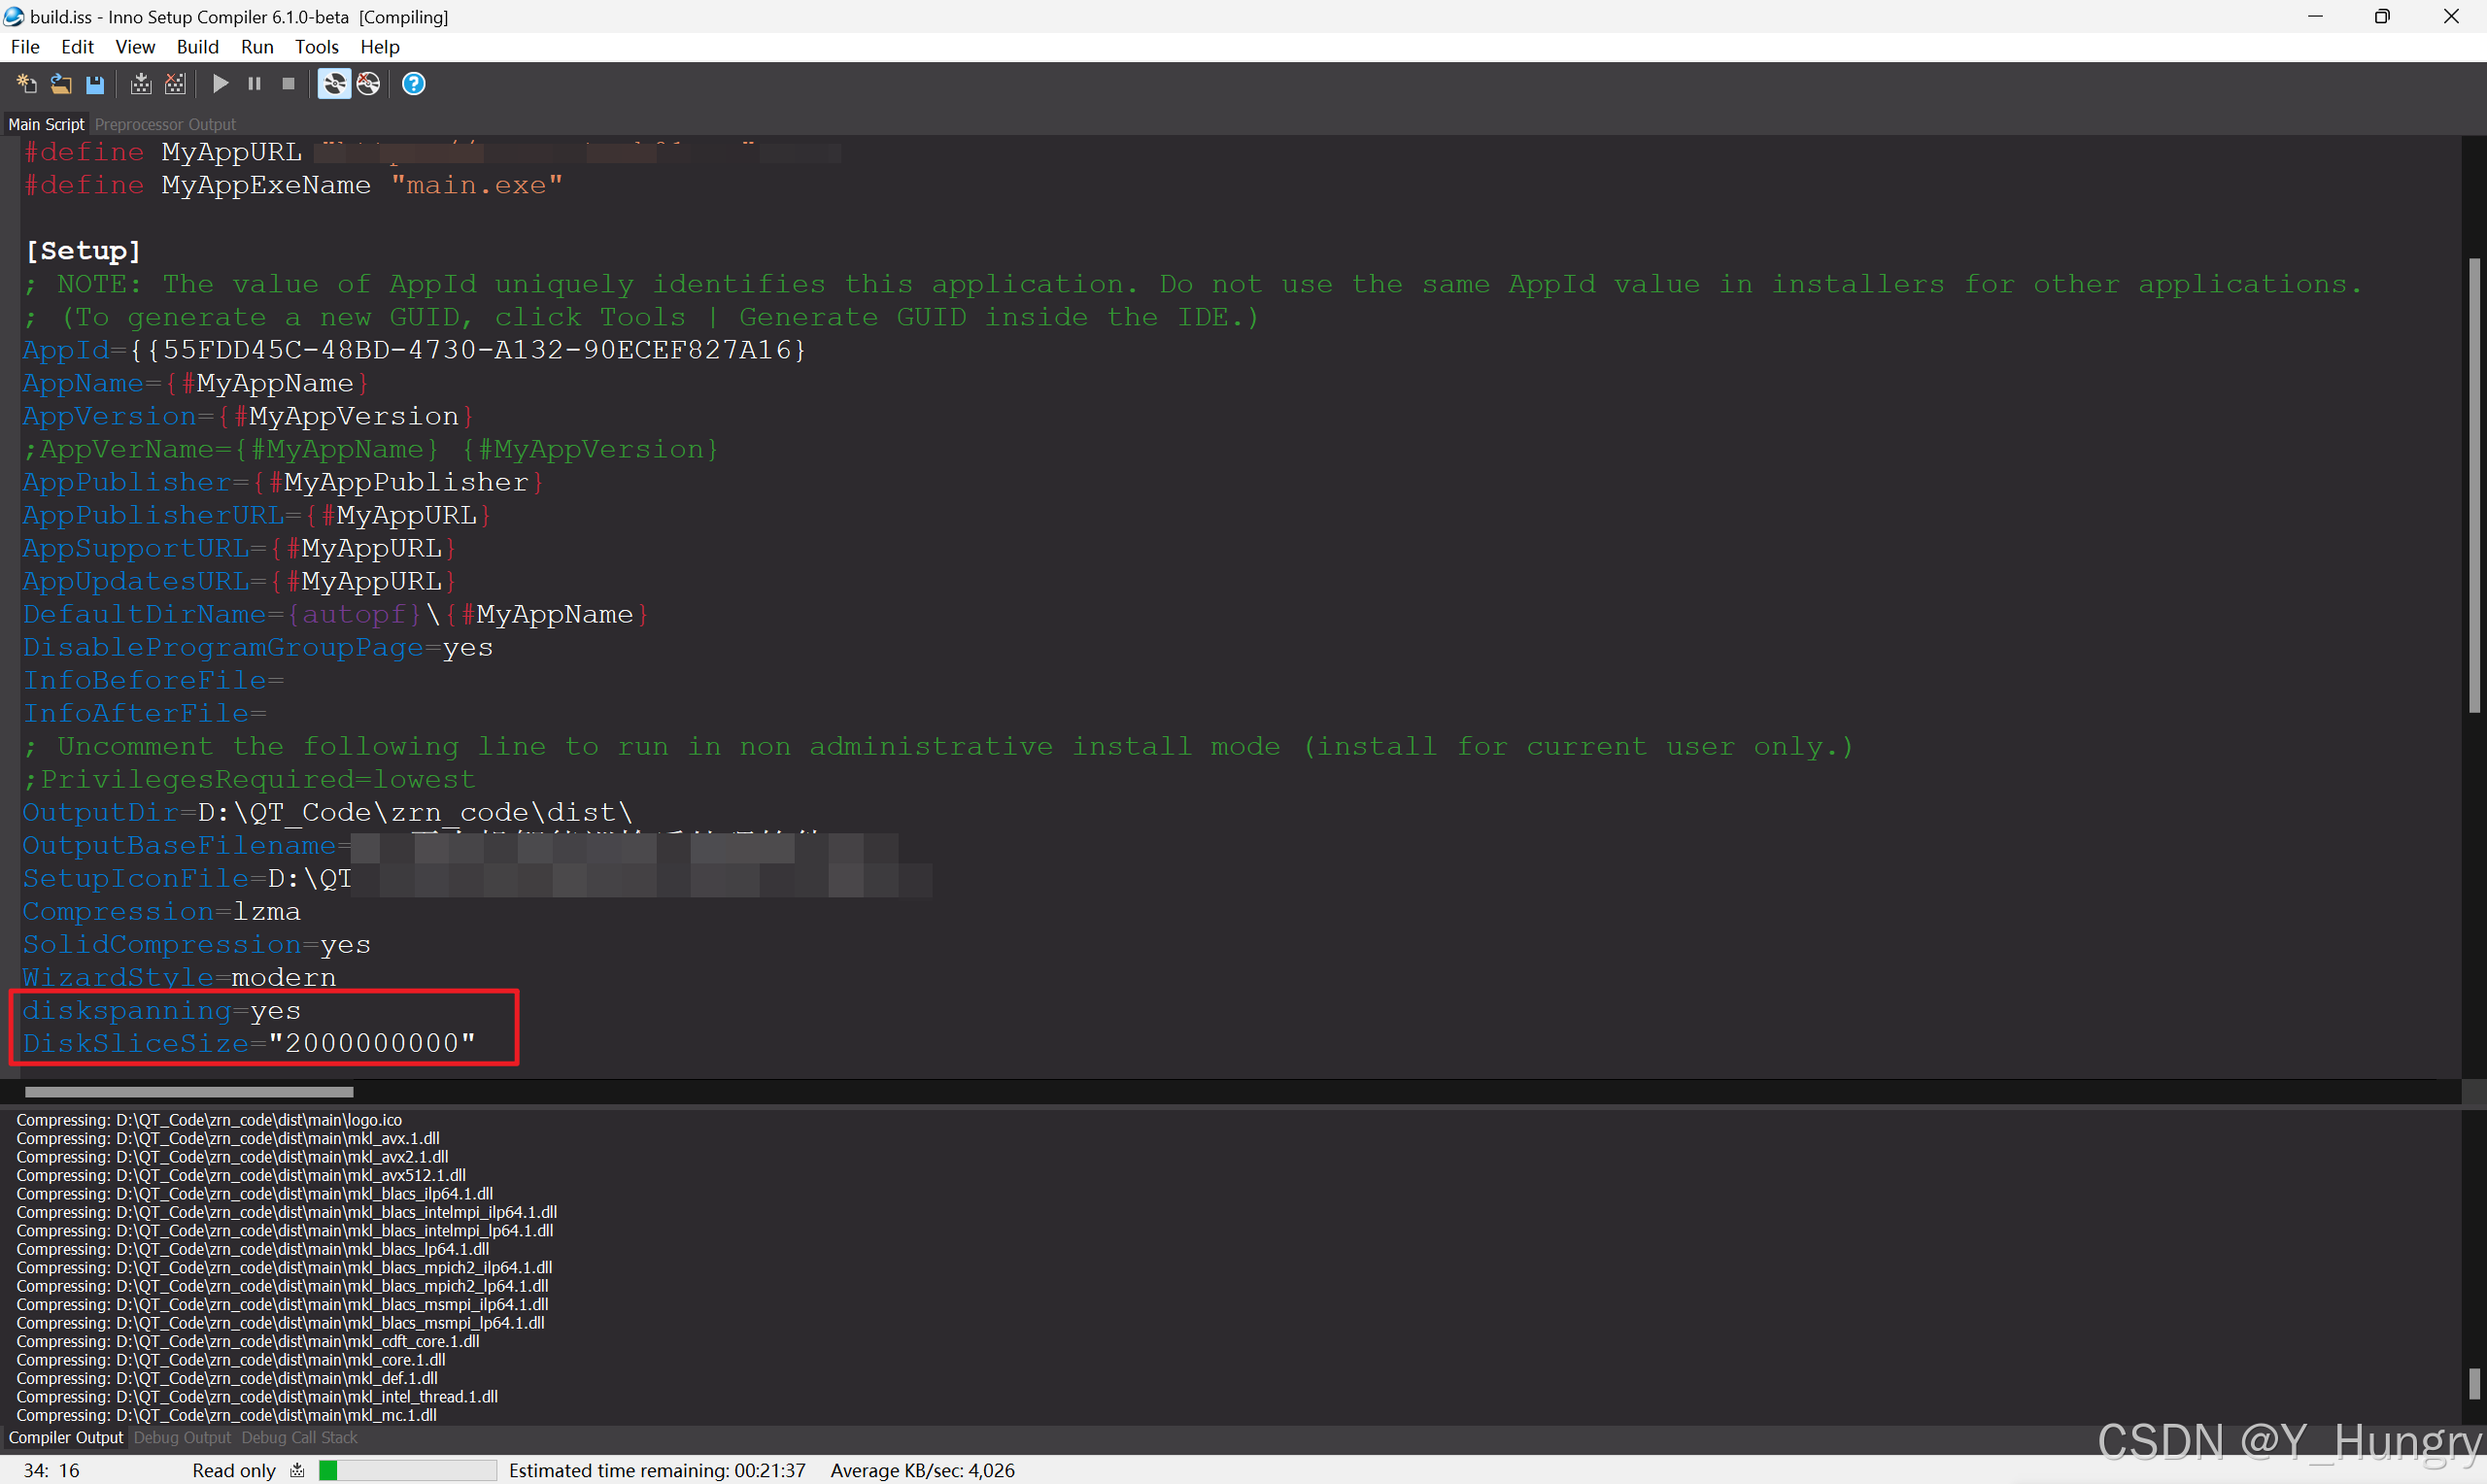Save the script with floppy icon
This screenshot has width=2487, height=1484.
tap(95, 84)
